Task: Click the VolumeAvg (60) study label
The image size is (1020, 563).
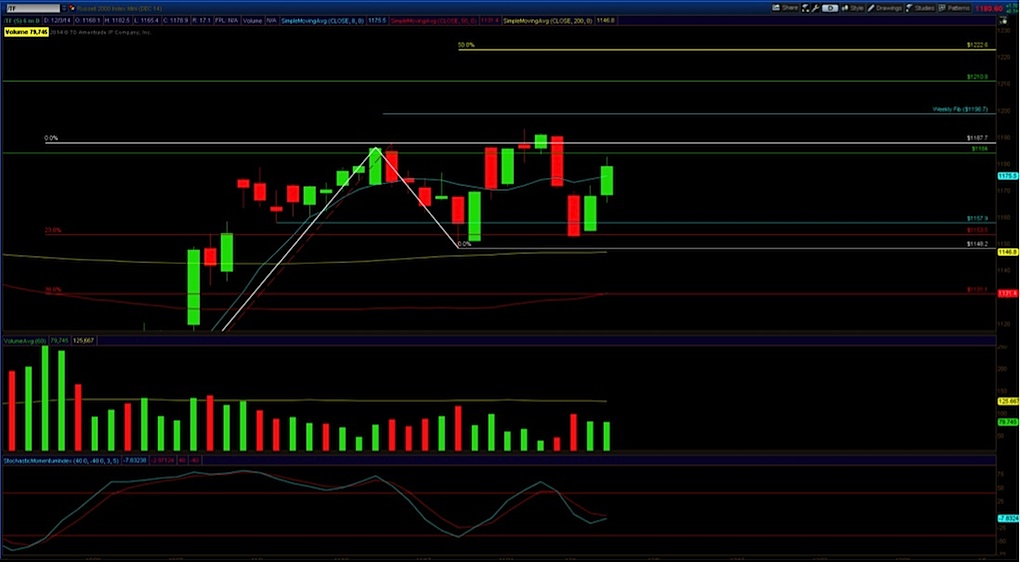Action: pyautogui.click(x=25, y=340)
